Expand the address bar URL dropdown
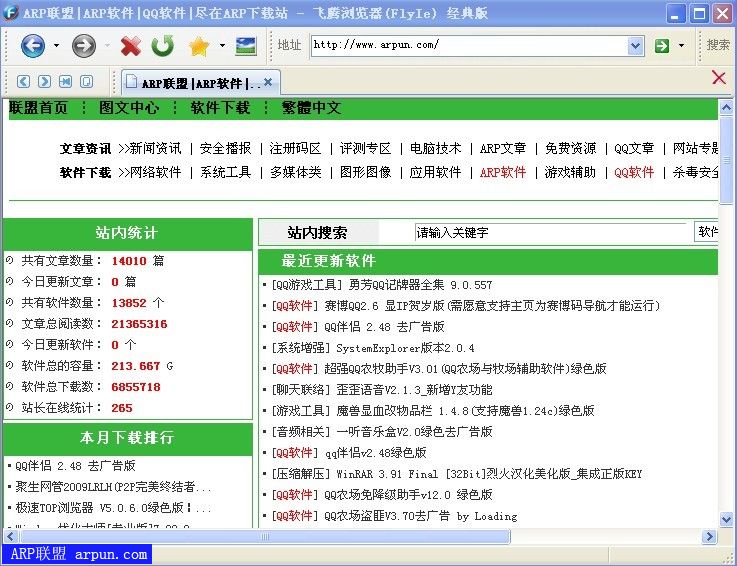737x566 pixels. click(x=635, y=46)
